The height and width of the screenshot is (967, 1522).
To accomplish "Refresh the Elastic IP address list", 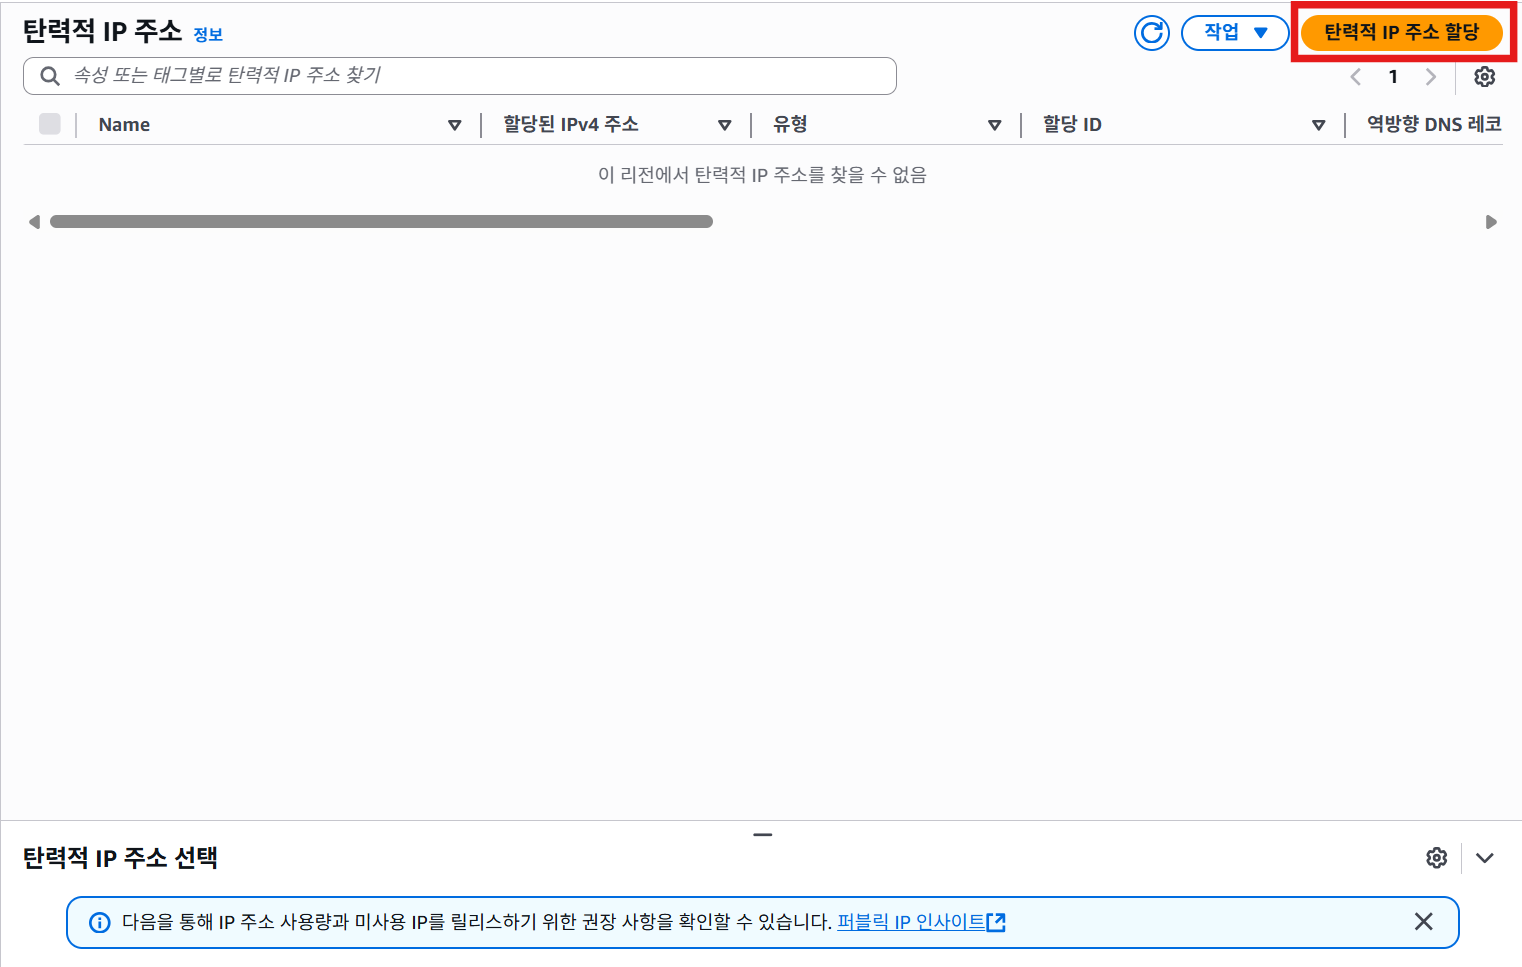I will pos(1152,33).
